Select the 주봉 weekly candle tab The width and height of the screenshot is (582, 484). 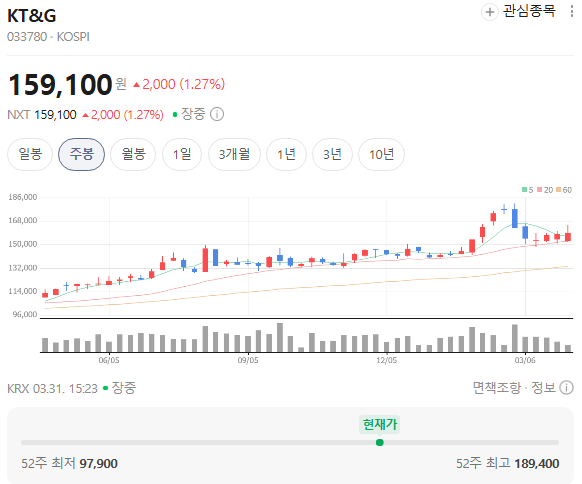point(81,154)
